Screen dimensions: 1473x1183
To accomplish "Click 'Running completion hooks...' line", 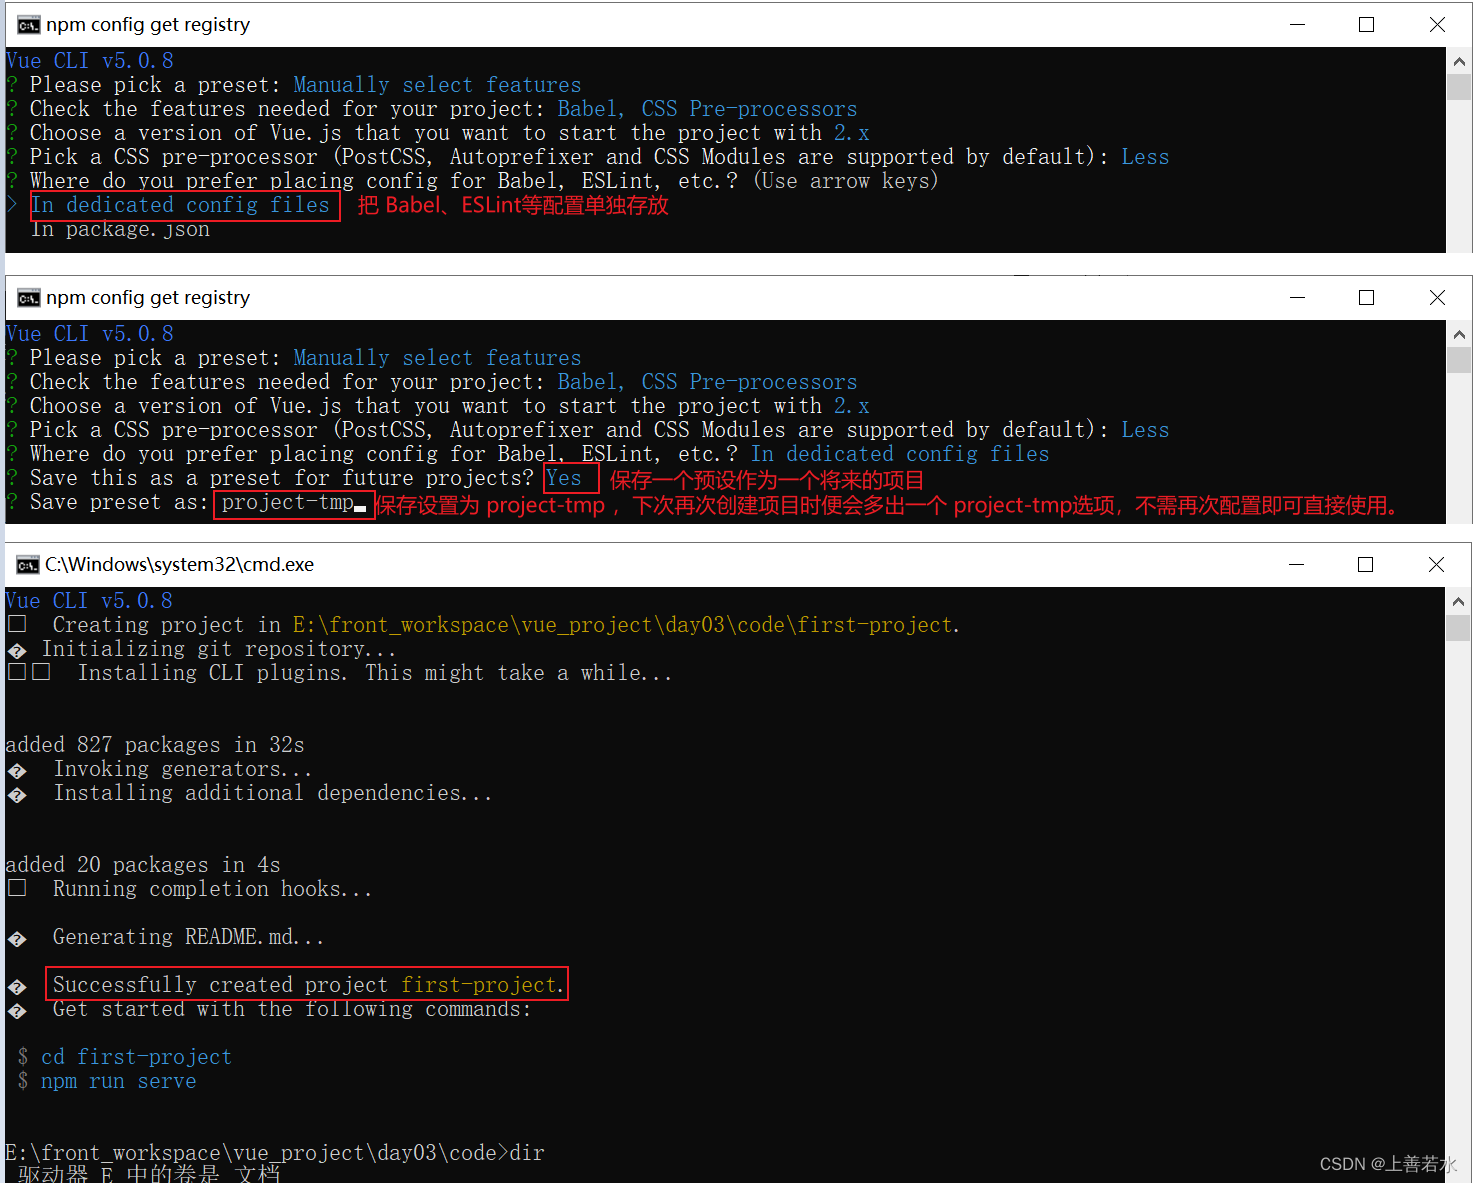I will click(x=212, y=889).
